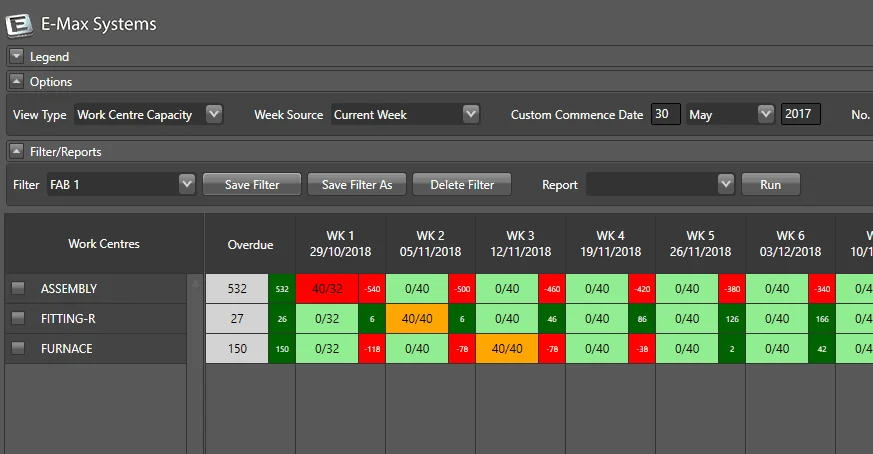Click the WK 6 03/12/2018 header

point(791,244)
